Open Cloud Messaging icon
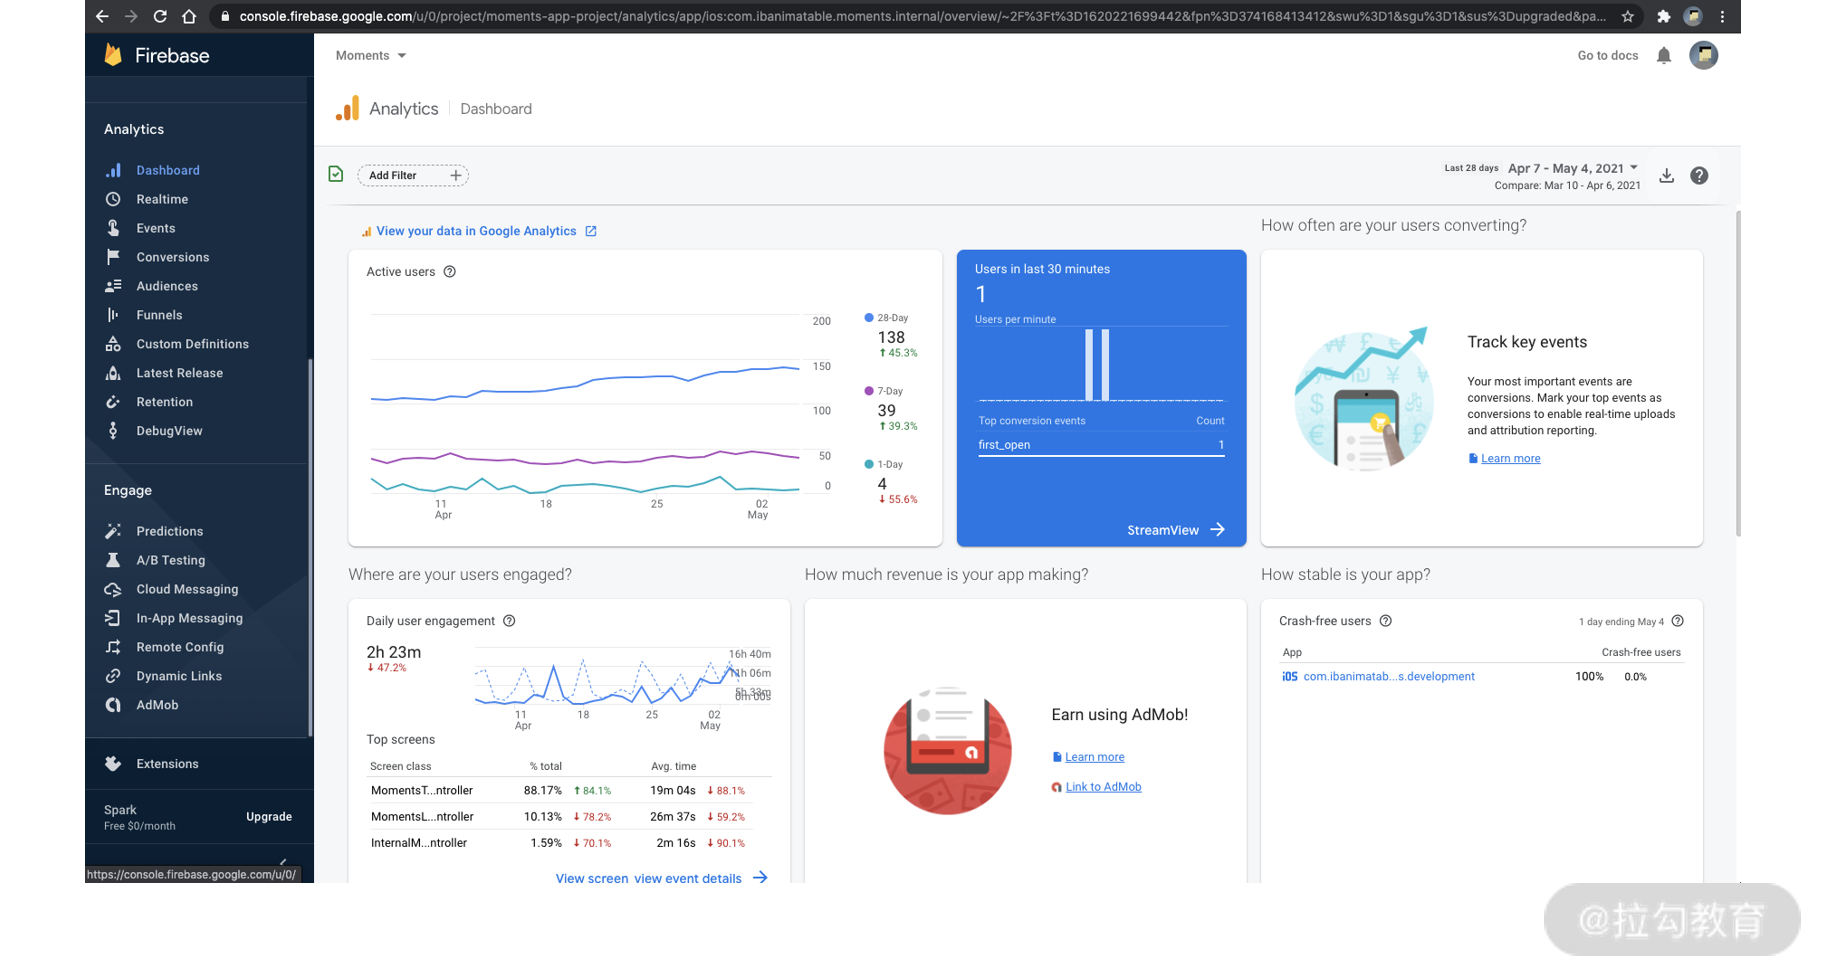The image size is (1825, 980). pos(113,589)
